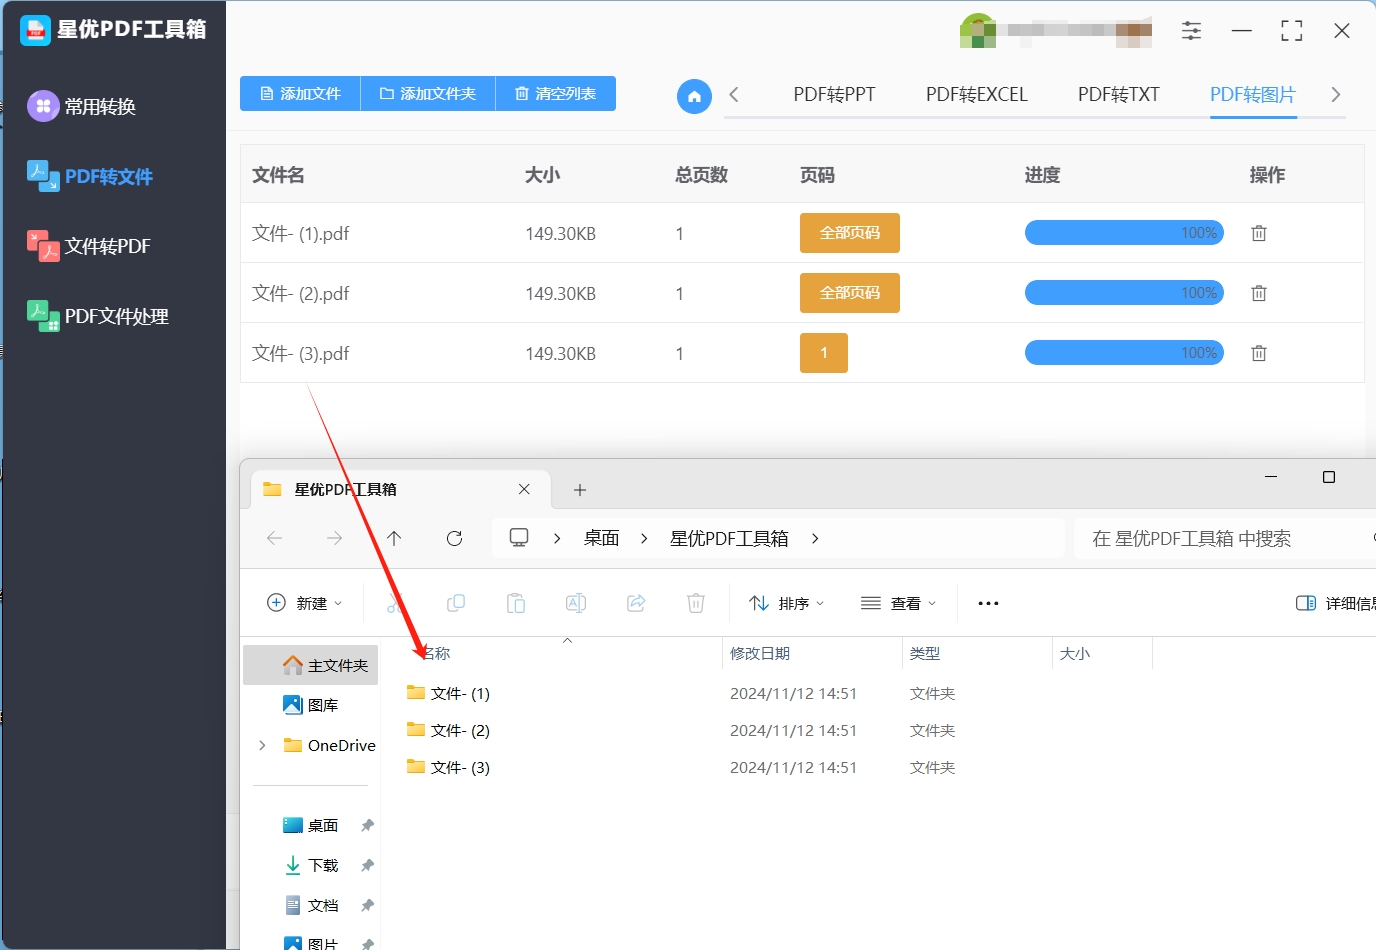
Task: Go to home via blue home icon
Action: (x=694, y=96)
